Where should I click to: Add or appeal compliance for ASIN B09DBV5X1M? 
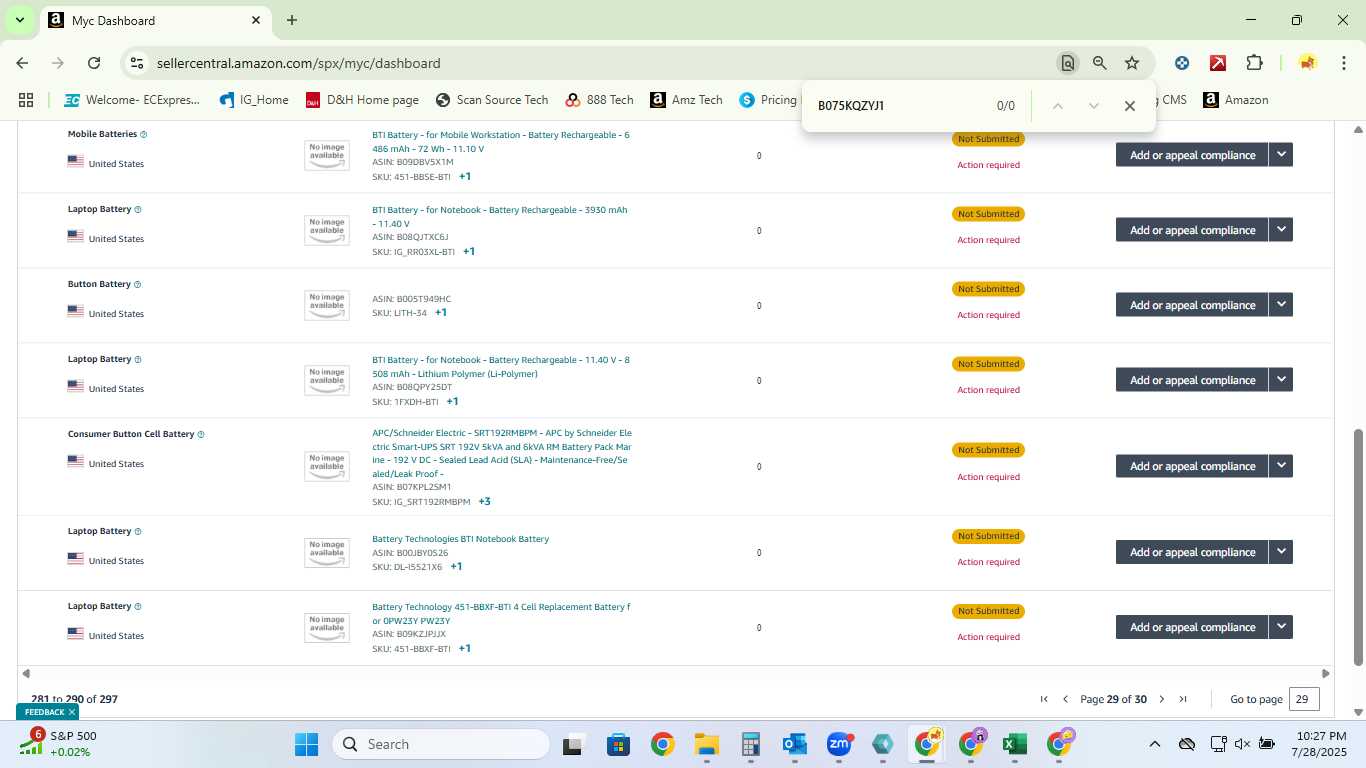point(1192,155)
